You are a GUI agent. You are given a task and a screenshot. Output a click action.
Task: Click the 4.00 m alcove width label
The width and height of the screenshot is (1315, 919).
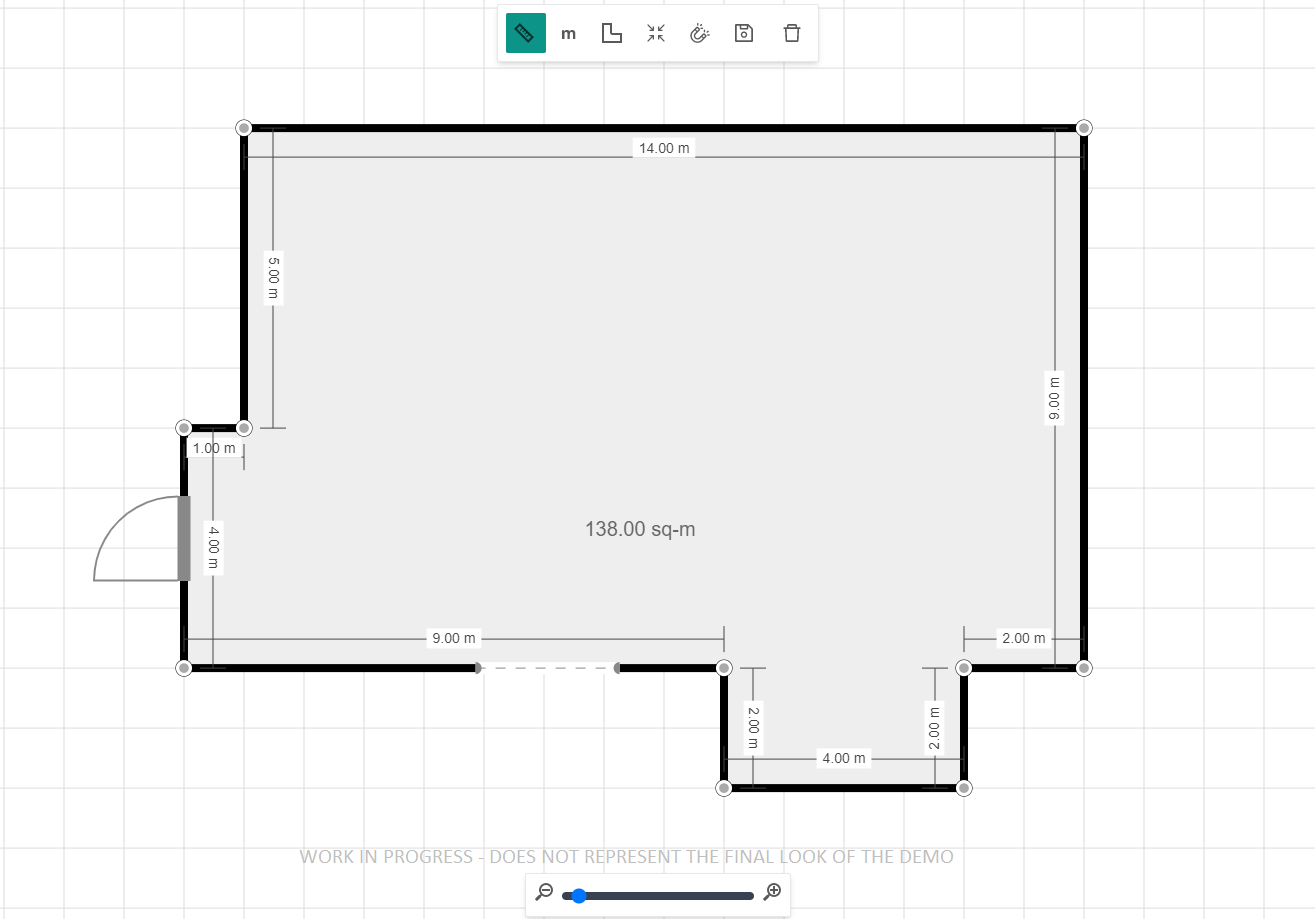[844, 758]
